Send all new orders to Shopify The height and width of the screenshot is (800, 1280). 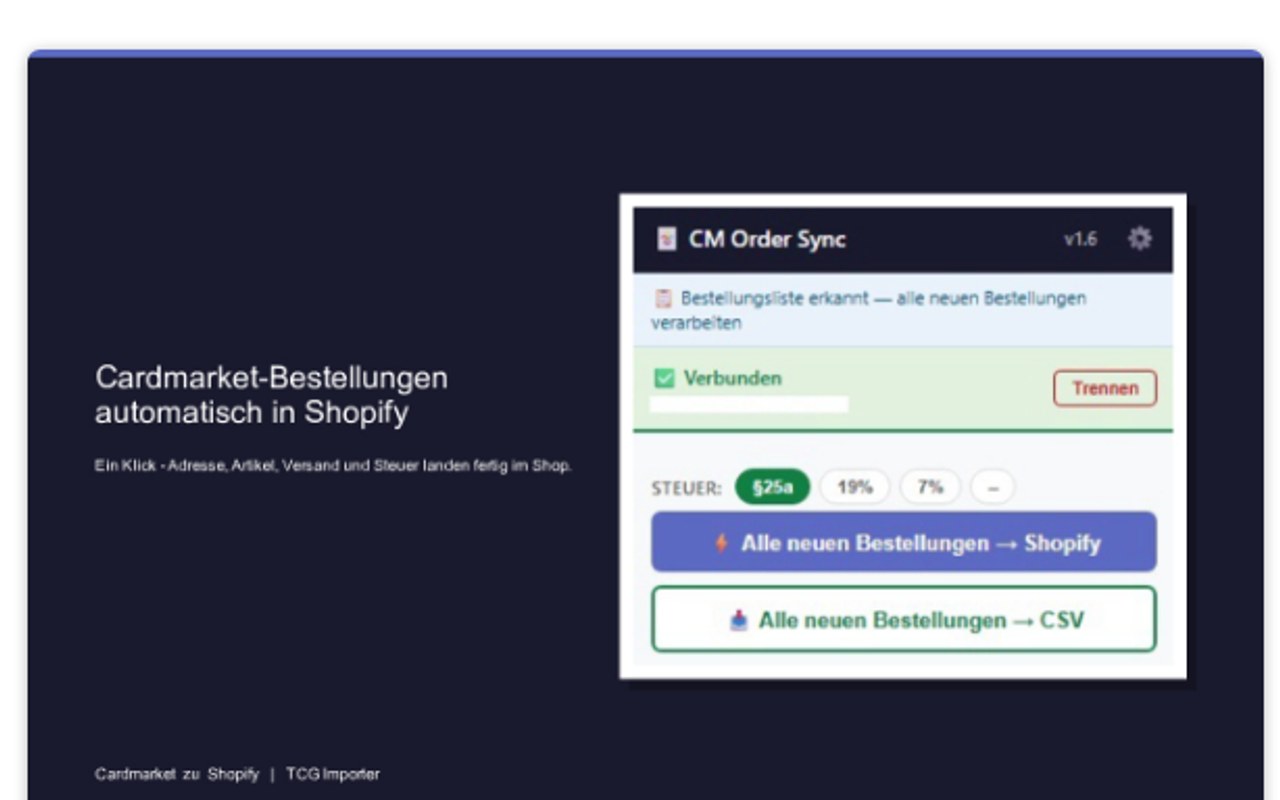904,542
